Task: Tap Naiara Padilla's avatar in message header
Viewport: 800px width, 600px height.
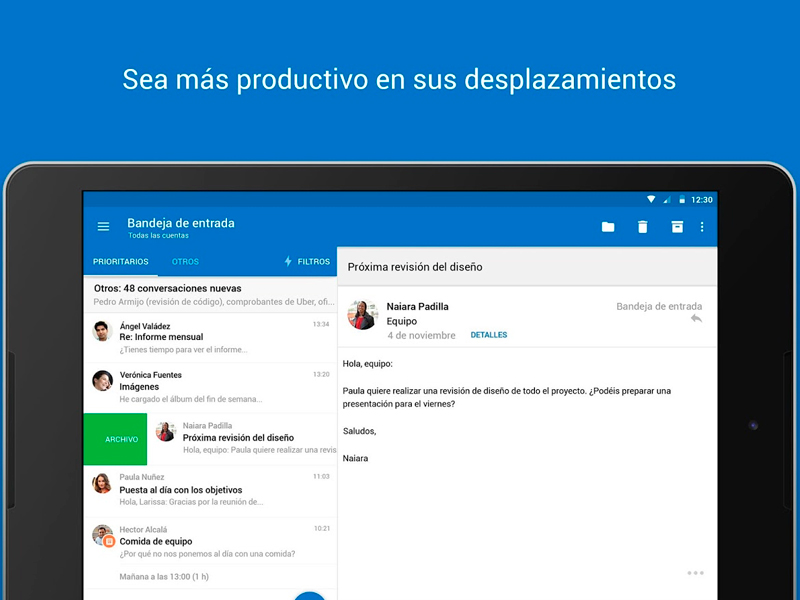Action: point(362,315)
